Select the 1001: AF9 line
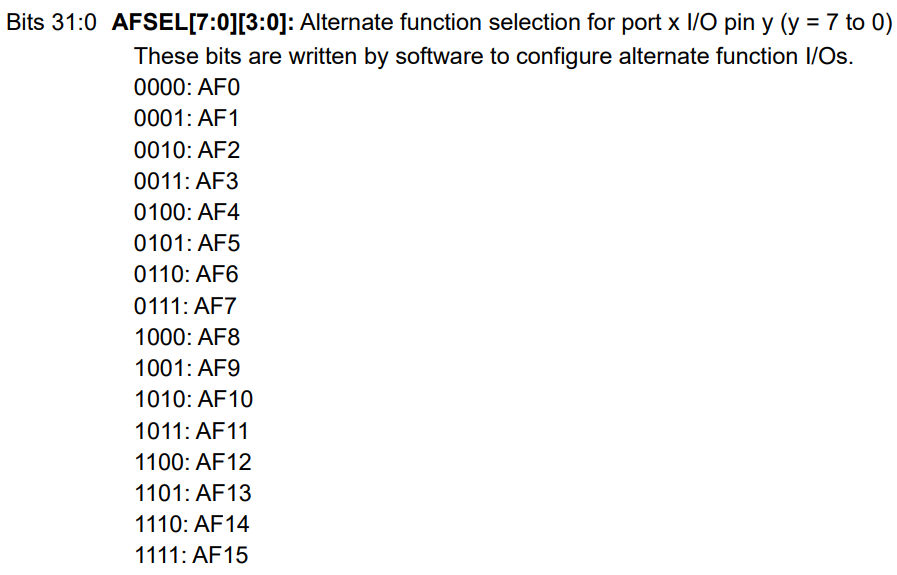 click(x=186, y=368)
